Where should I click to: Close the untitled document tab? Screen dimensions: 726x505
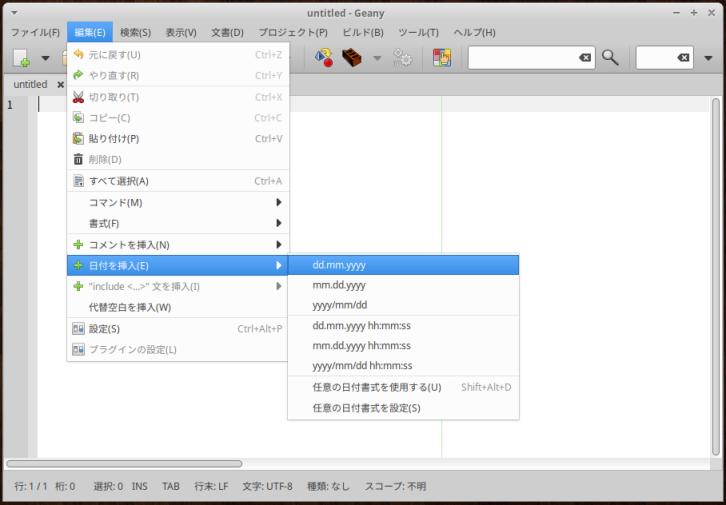[x=60, y=85]
